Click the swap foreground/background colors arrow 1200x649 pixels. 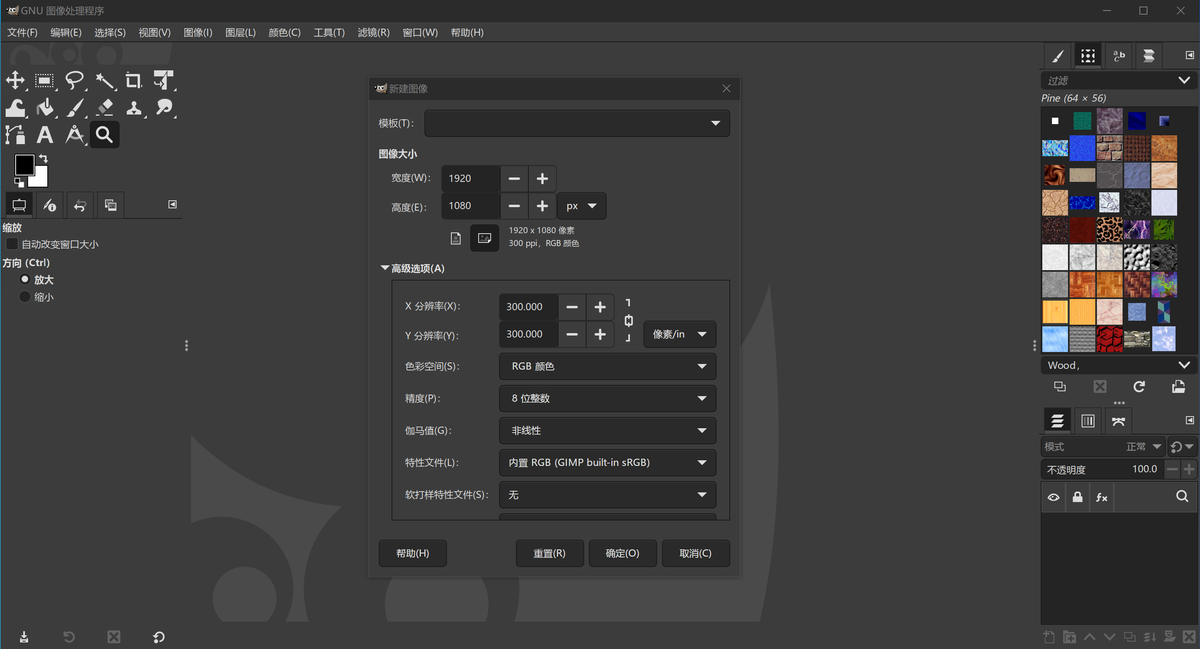pyautogui.click(x=43, y=159)
